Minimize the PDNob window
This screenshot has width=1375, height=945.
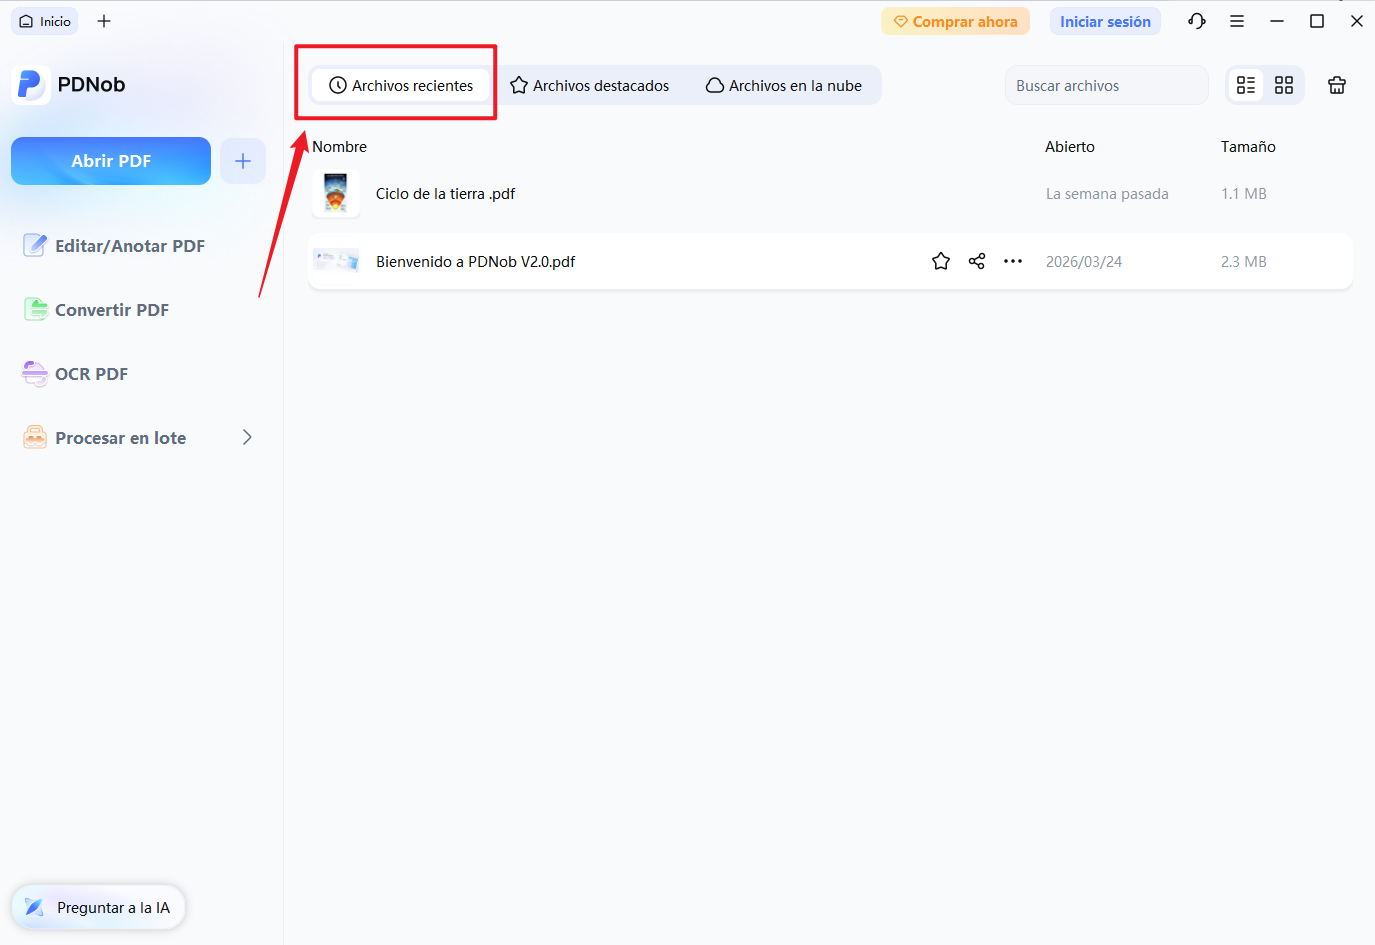(1277, 21)
